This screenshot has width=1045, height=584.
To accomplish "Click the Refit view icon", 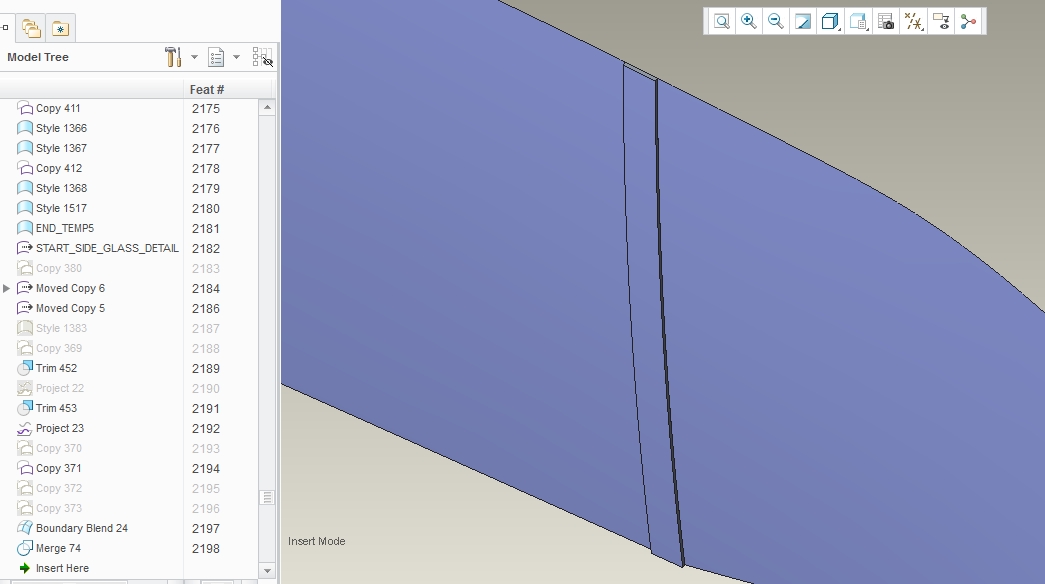I will tap(722, 21).
